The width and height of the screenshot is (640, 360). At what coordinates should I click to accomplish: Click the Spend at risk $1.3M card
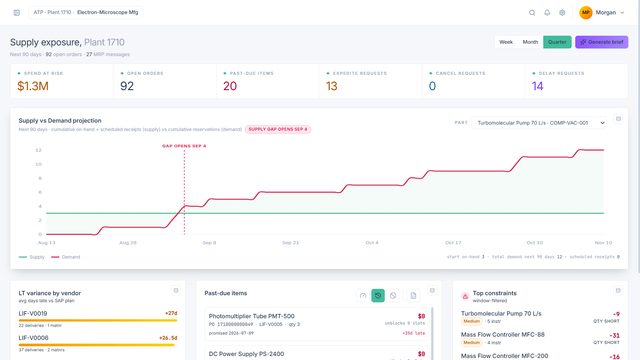pos(62,81)
